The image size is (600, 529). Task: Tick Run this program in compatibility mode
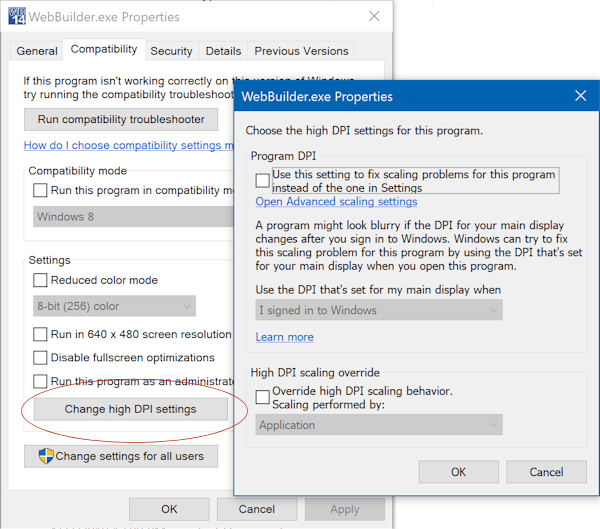[40, 190]
